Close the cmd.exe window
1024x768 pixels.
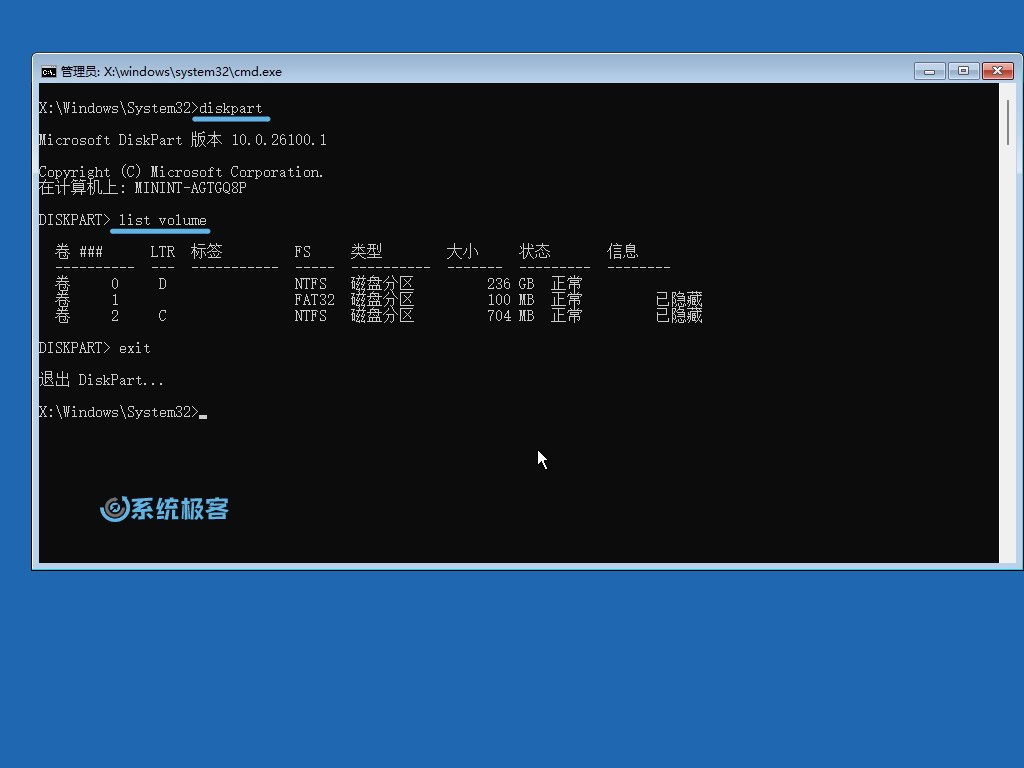(x=998, y=71)
